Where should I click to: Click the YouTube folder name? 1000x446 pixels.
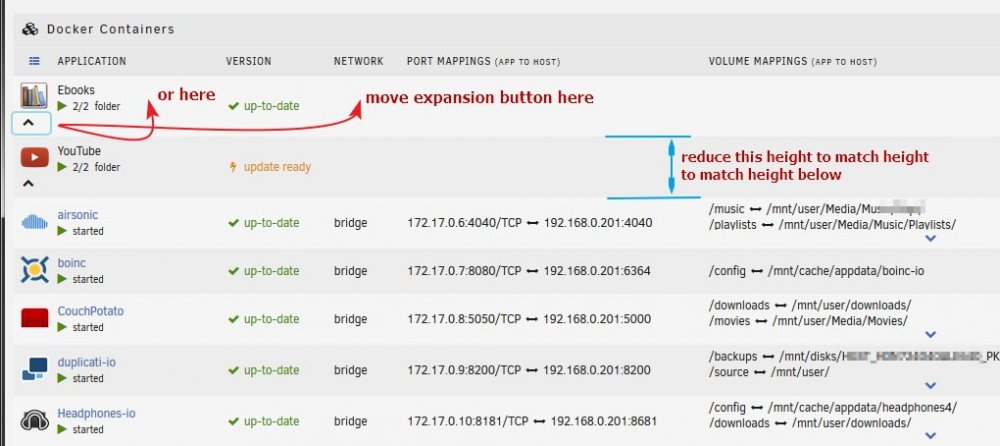point(79,151)
